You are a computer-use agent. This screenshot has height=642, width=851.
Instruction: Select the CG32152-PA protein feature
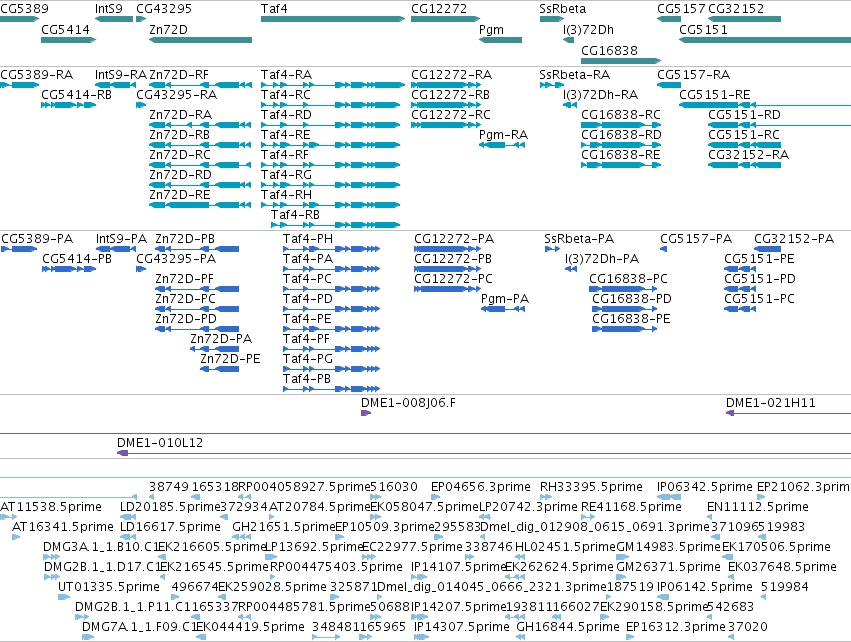tap(767, 249)
